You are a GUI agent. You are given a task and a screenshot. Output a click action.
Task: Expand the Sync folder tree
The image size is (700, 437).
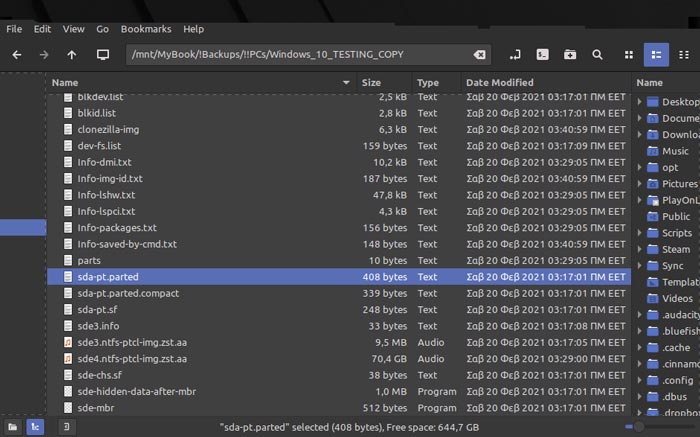(639, 266)
